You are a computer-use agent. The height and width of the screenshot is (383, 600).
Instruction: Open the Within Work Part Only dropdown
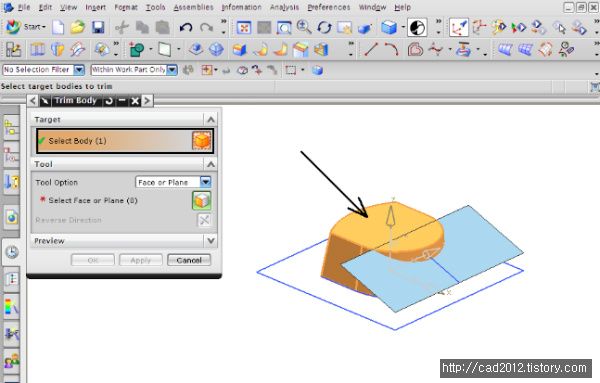click(x=172, y=70)
